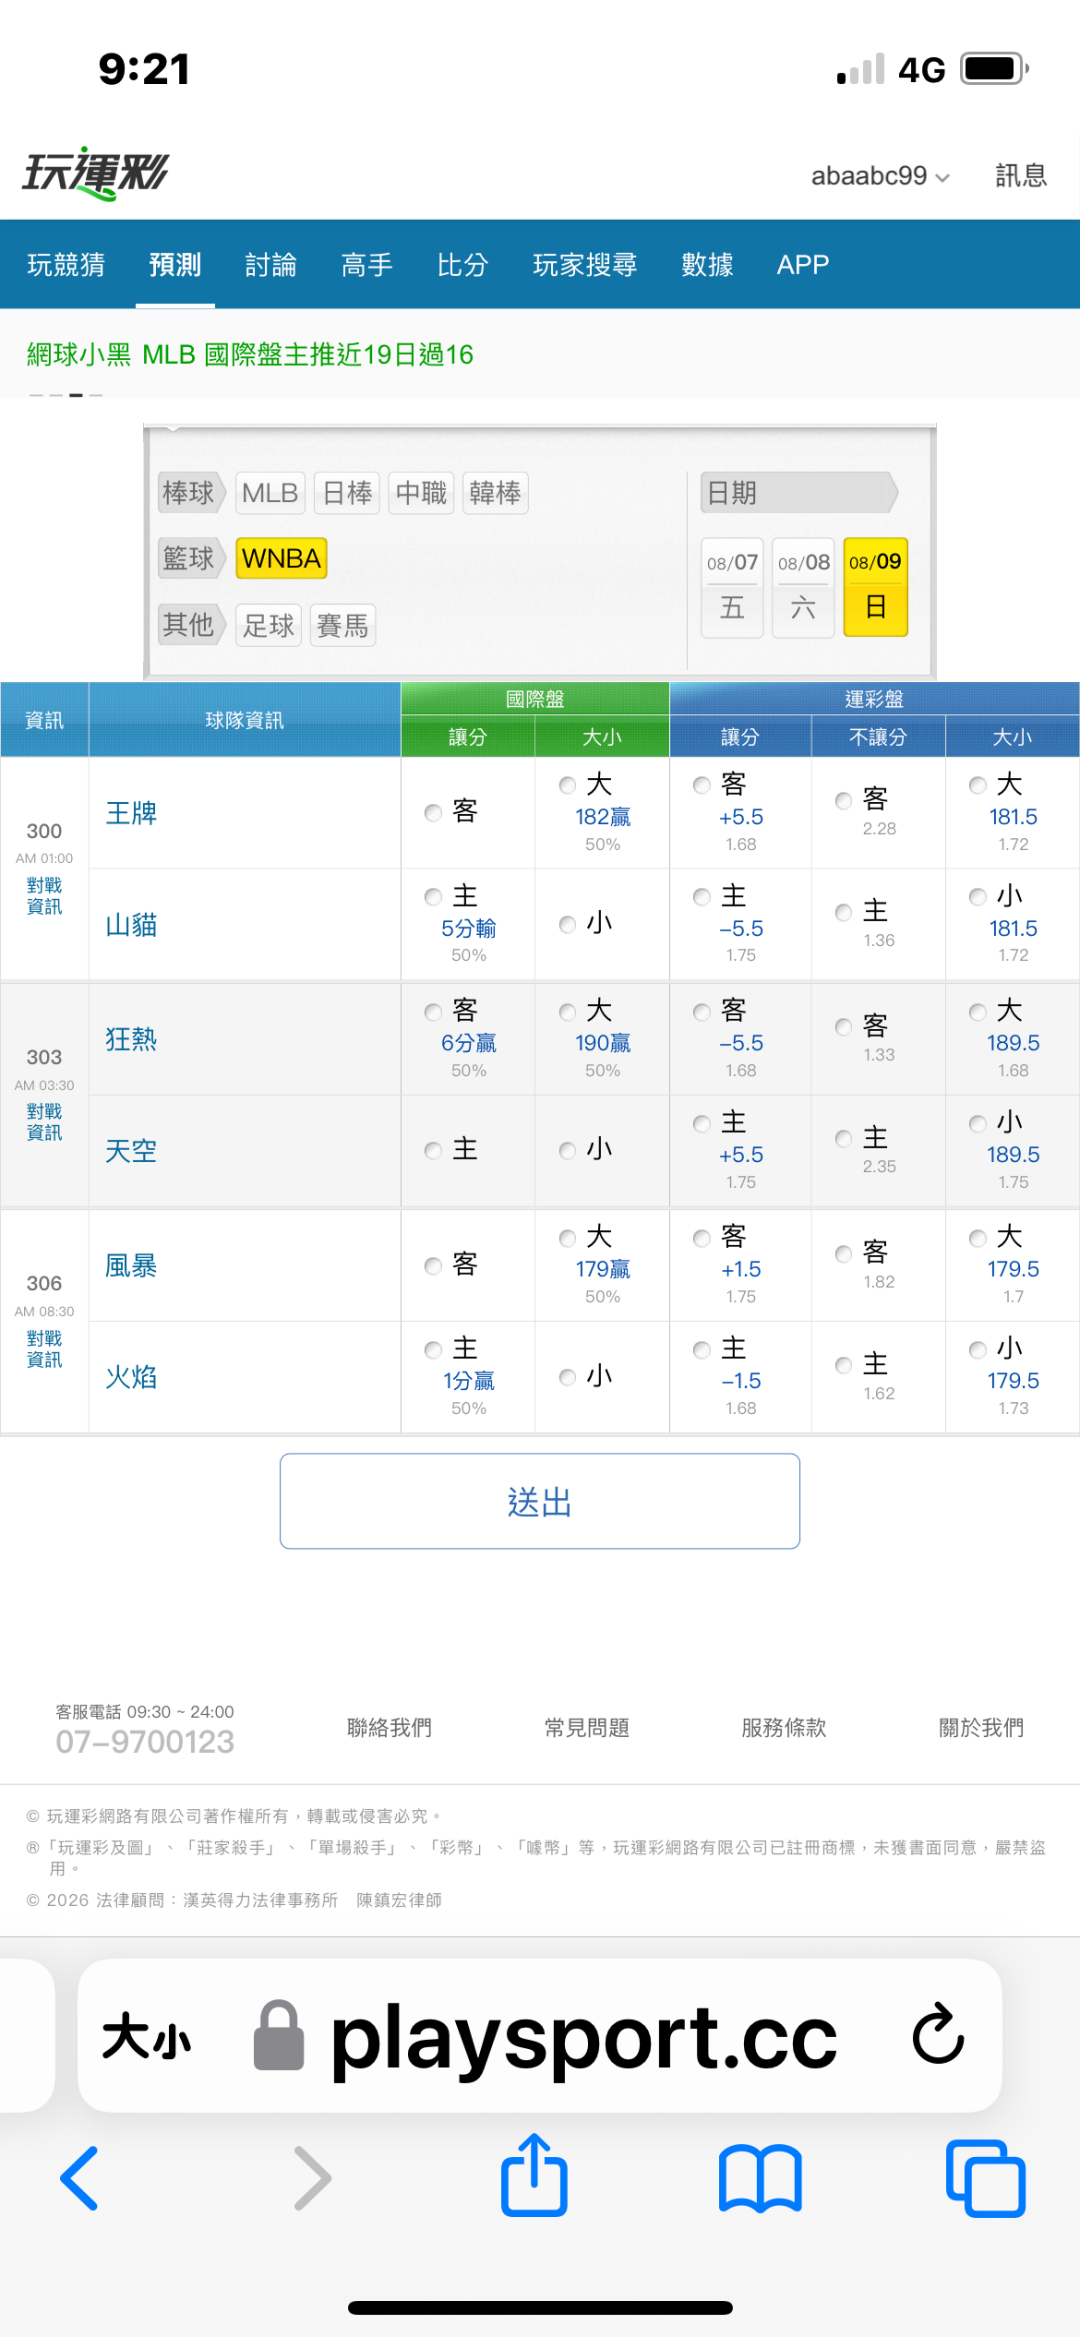Viewport: 1080px width, 2337px height.
Task: Open 常見問題 footer link
Action: (587, 1728)
